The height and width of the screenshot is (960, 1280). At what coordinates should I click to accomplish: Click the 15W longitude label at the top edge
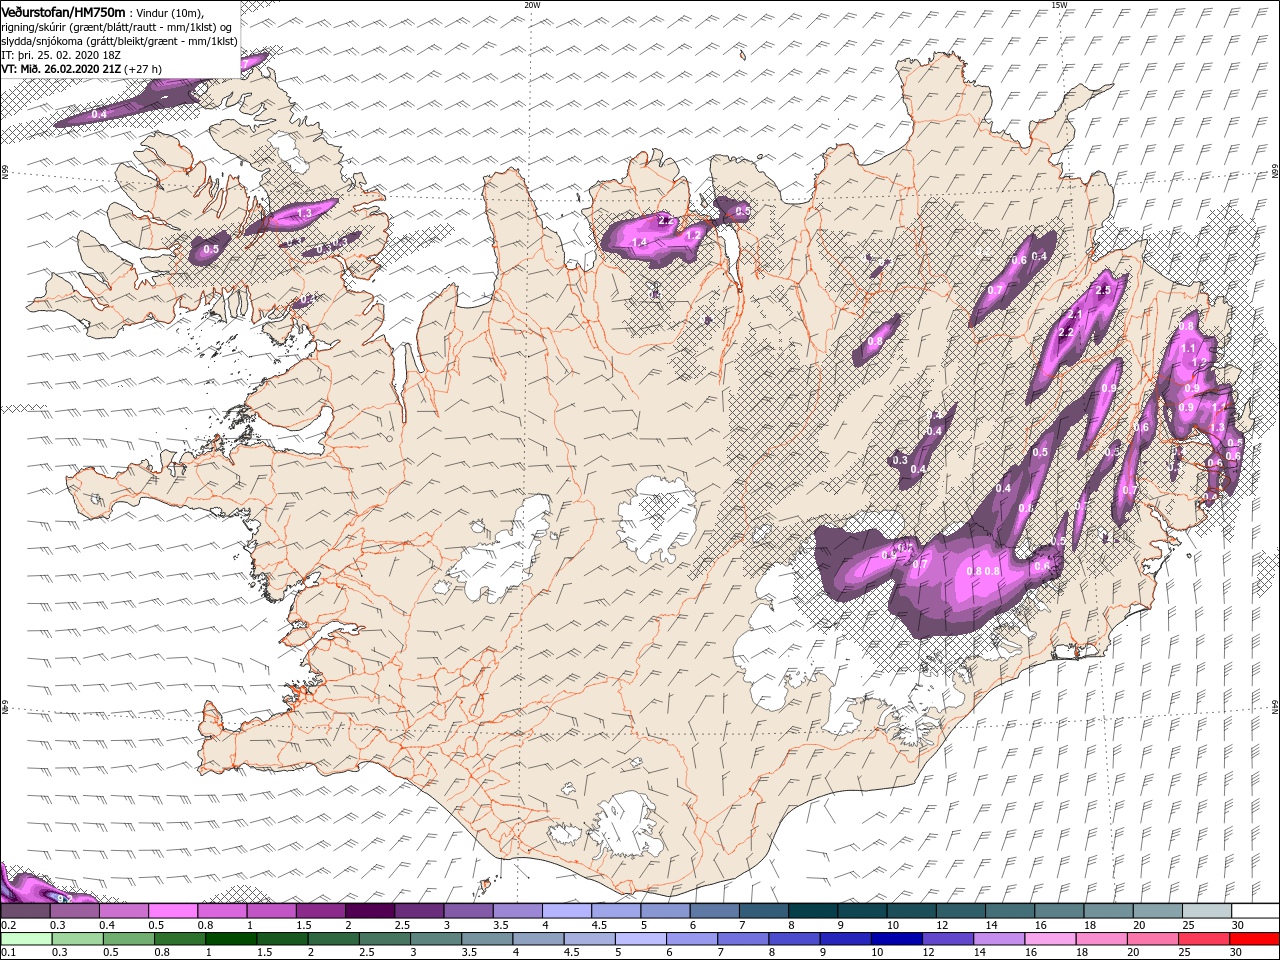click(1059, 4)
